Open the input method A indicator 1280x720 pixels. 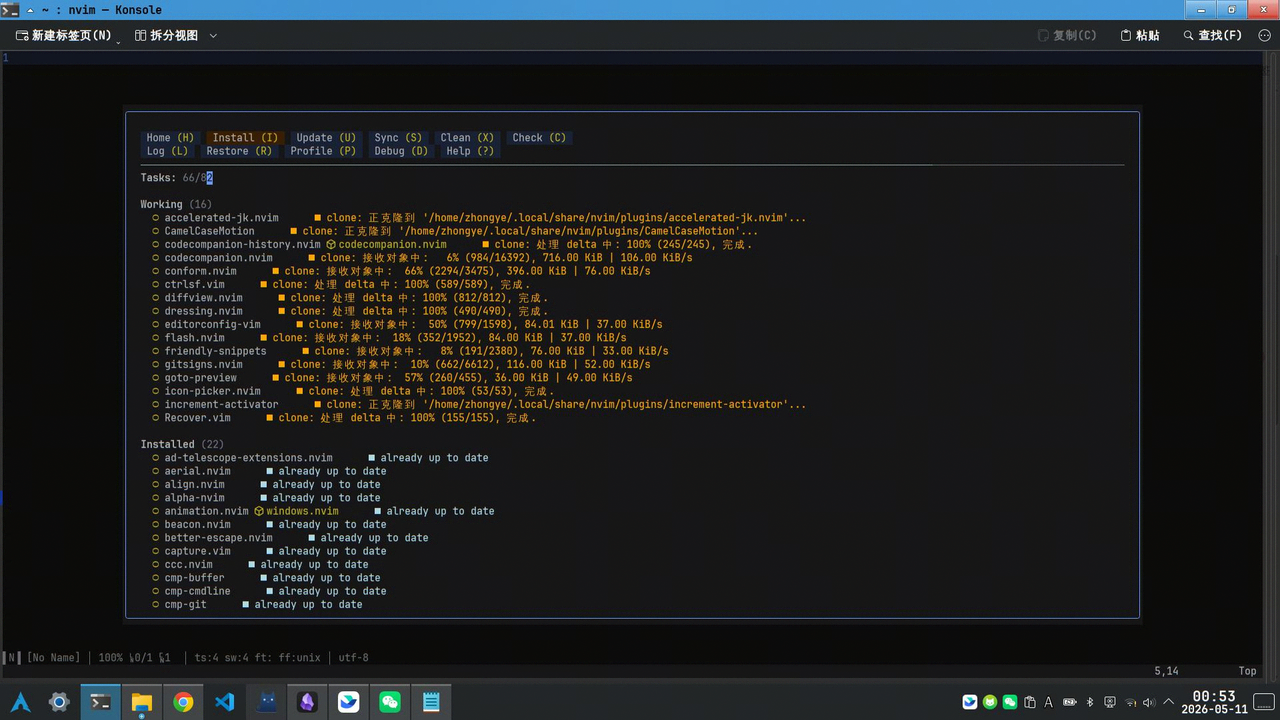(1049, 702)
